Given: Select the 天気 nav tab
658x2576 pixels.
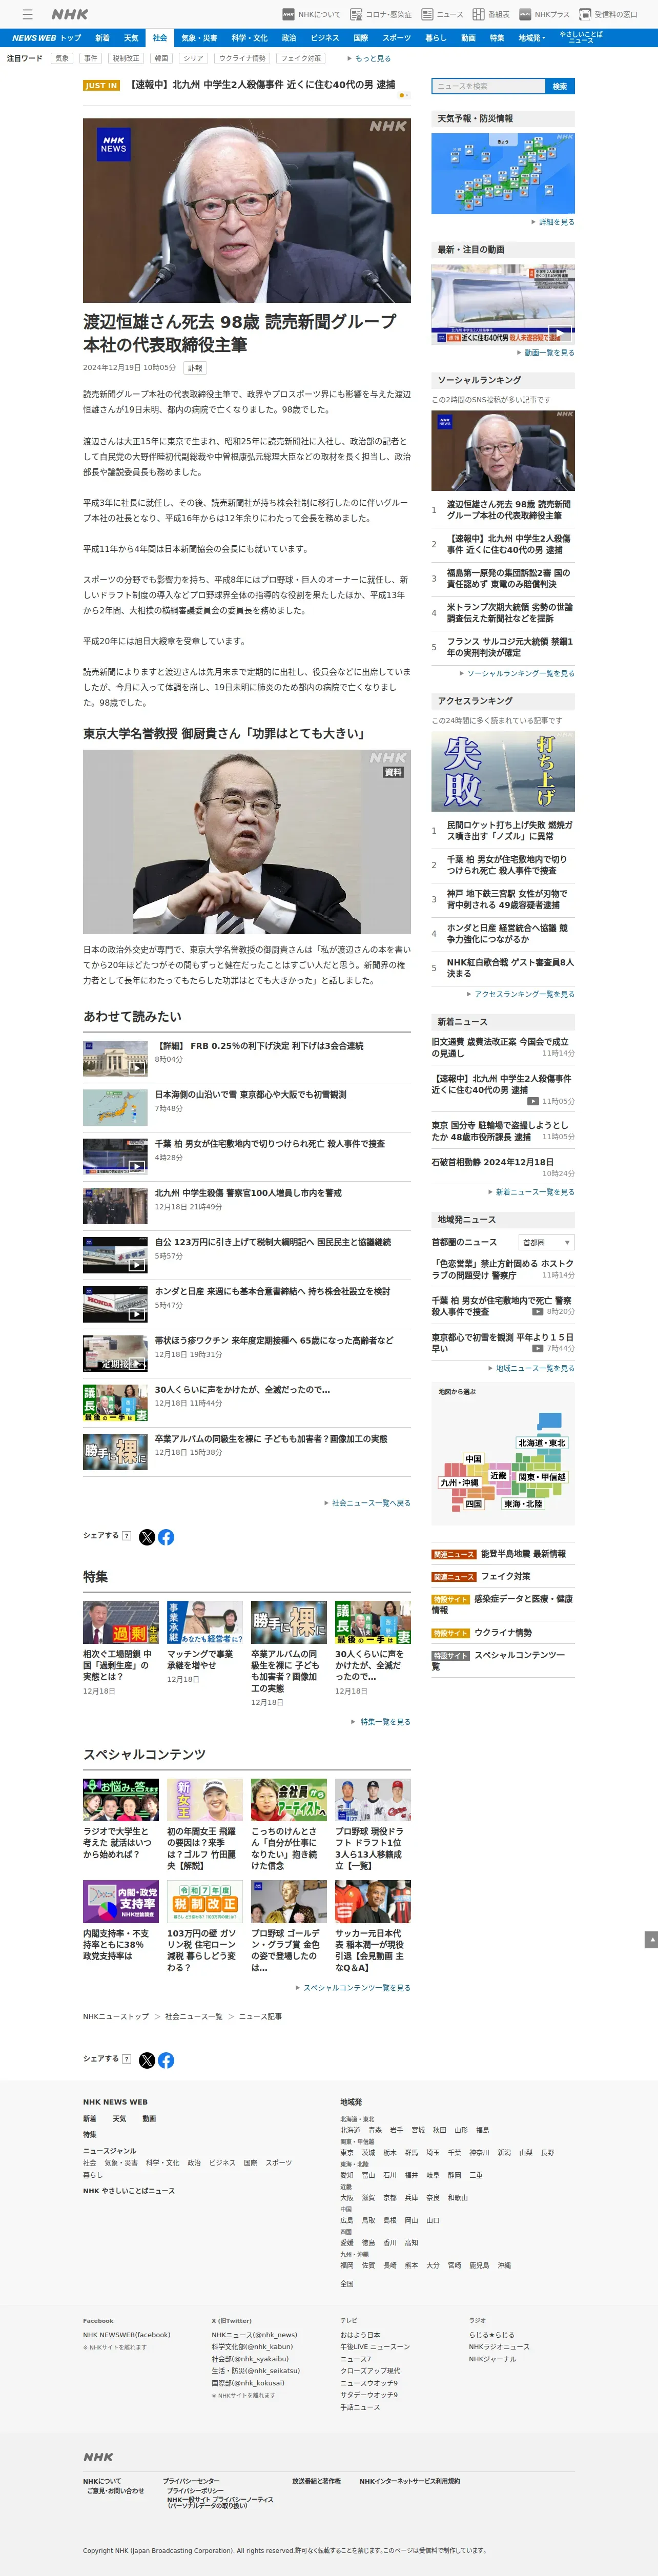Looking at the screenshot, I should (131, 38).
